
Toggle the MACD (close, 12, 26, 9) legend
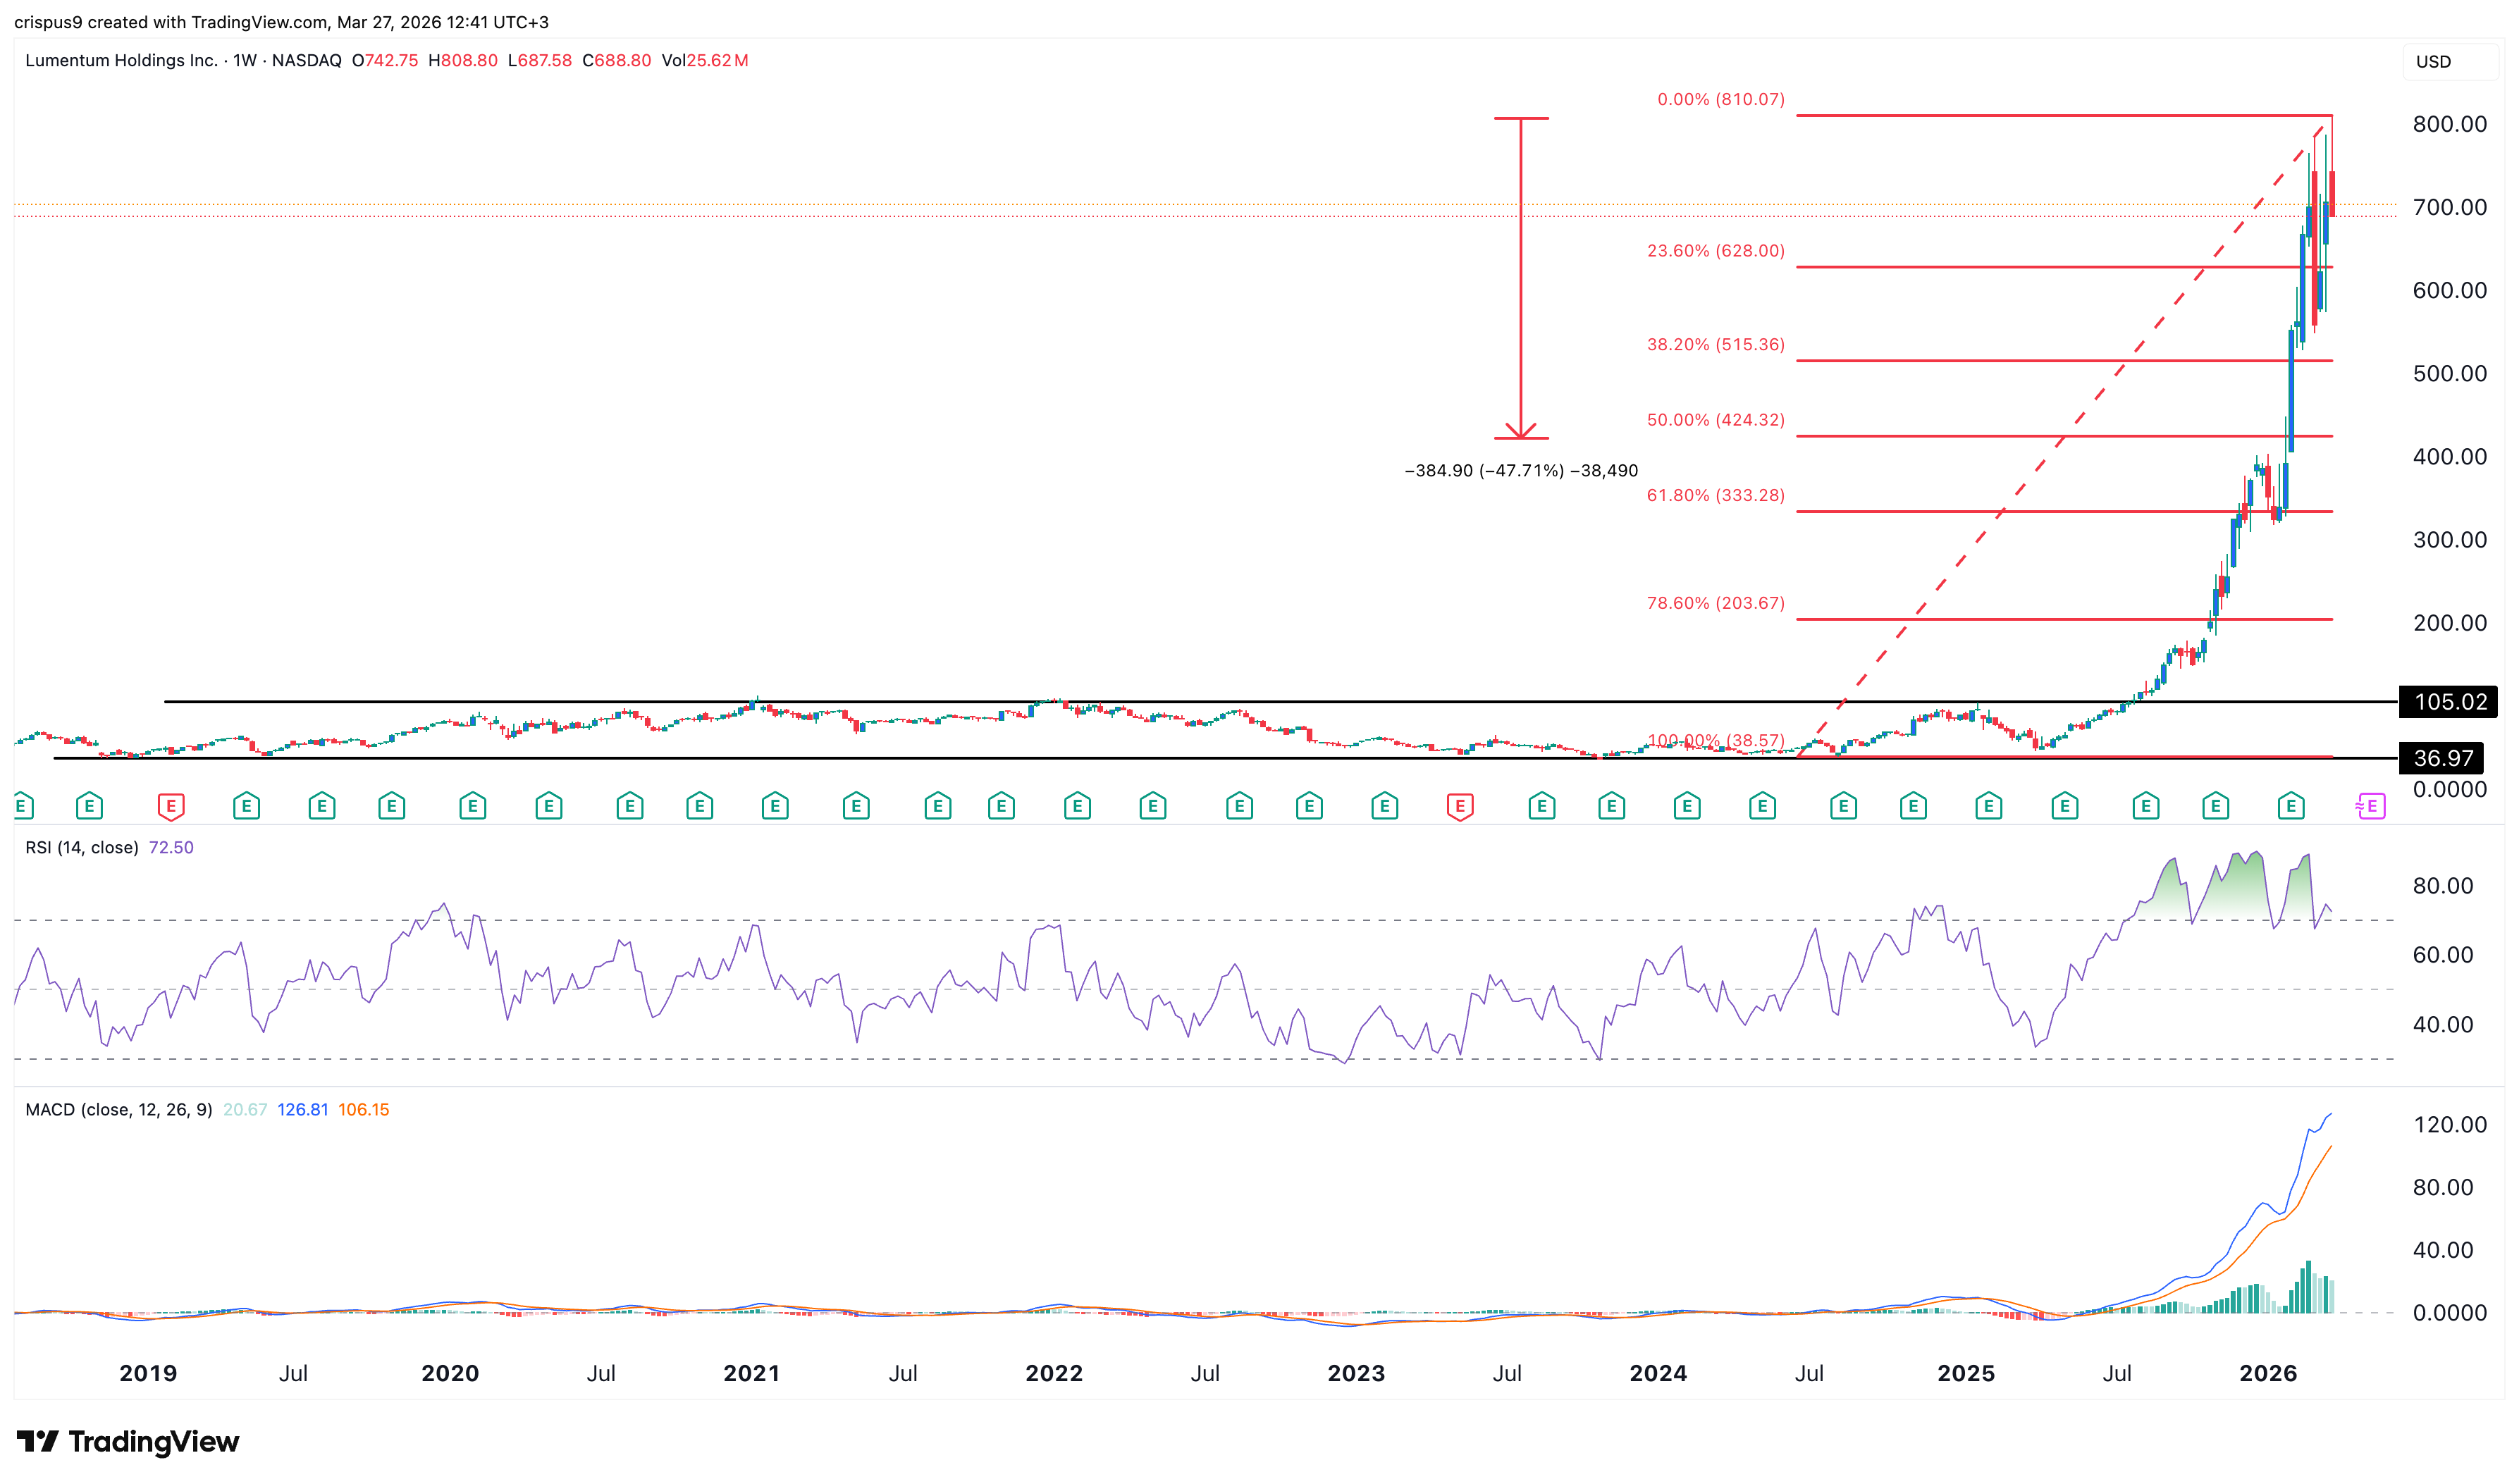[x=119, y=1109]
